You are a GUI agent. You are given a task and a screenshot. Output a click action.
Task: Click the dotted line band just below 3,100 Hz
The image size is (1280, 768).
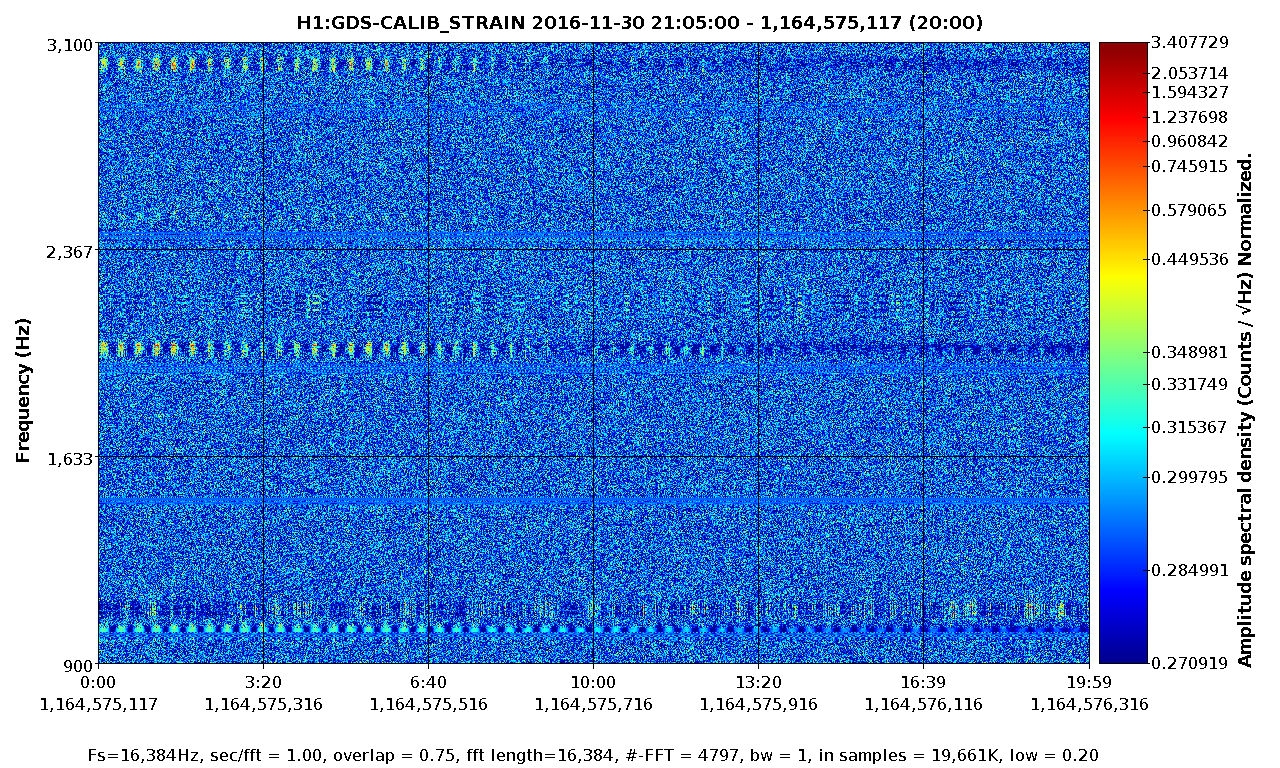tap(593, 64)
